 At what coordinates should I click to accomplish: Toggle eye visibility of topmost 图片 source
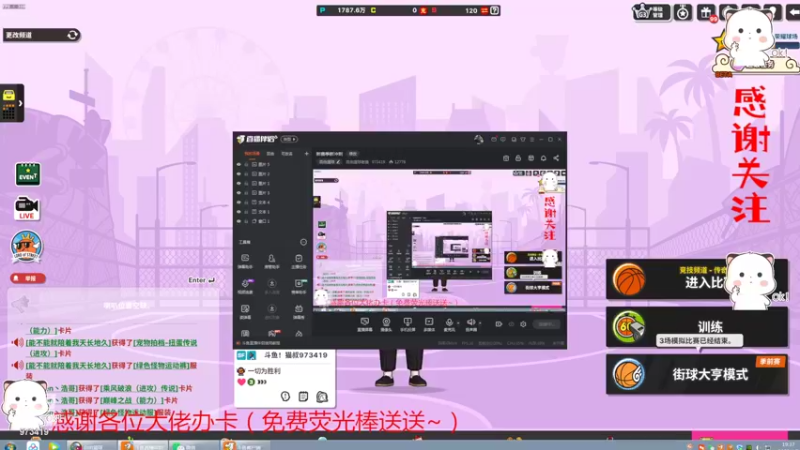click(x=239, y=165)
